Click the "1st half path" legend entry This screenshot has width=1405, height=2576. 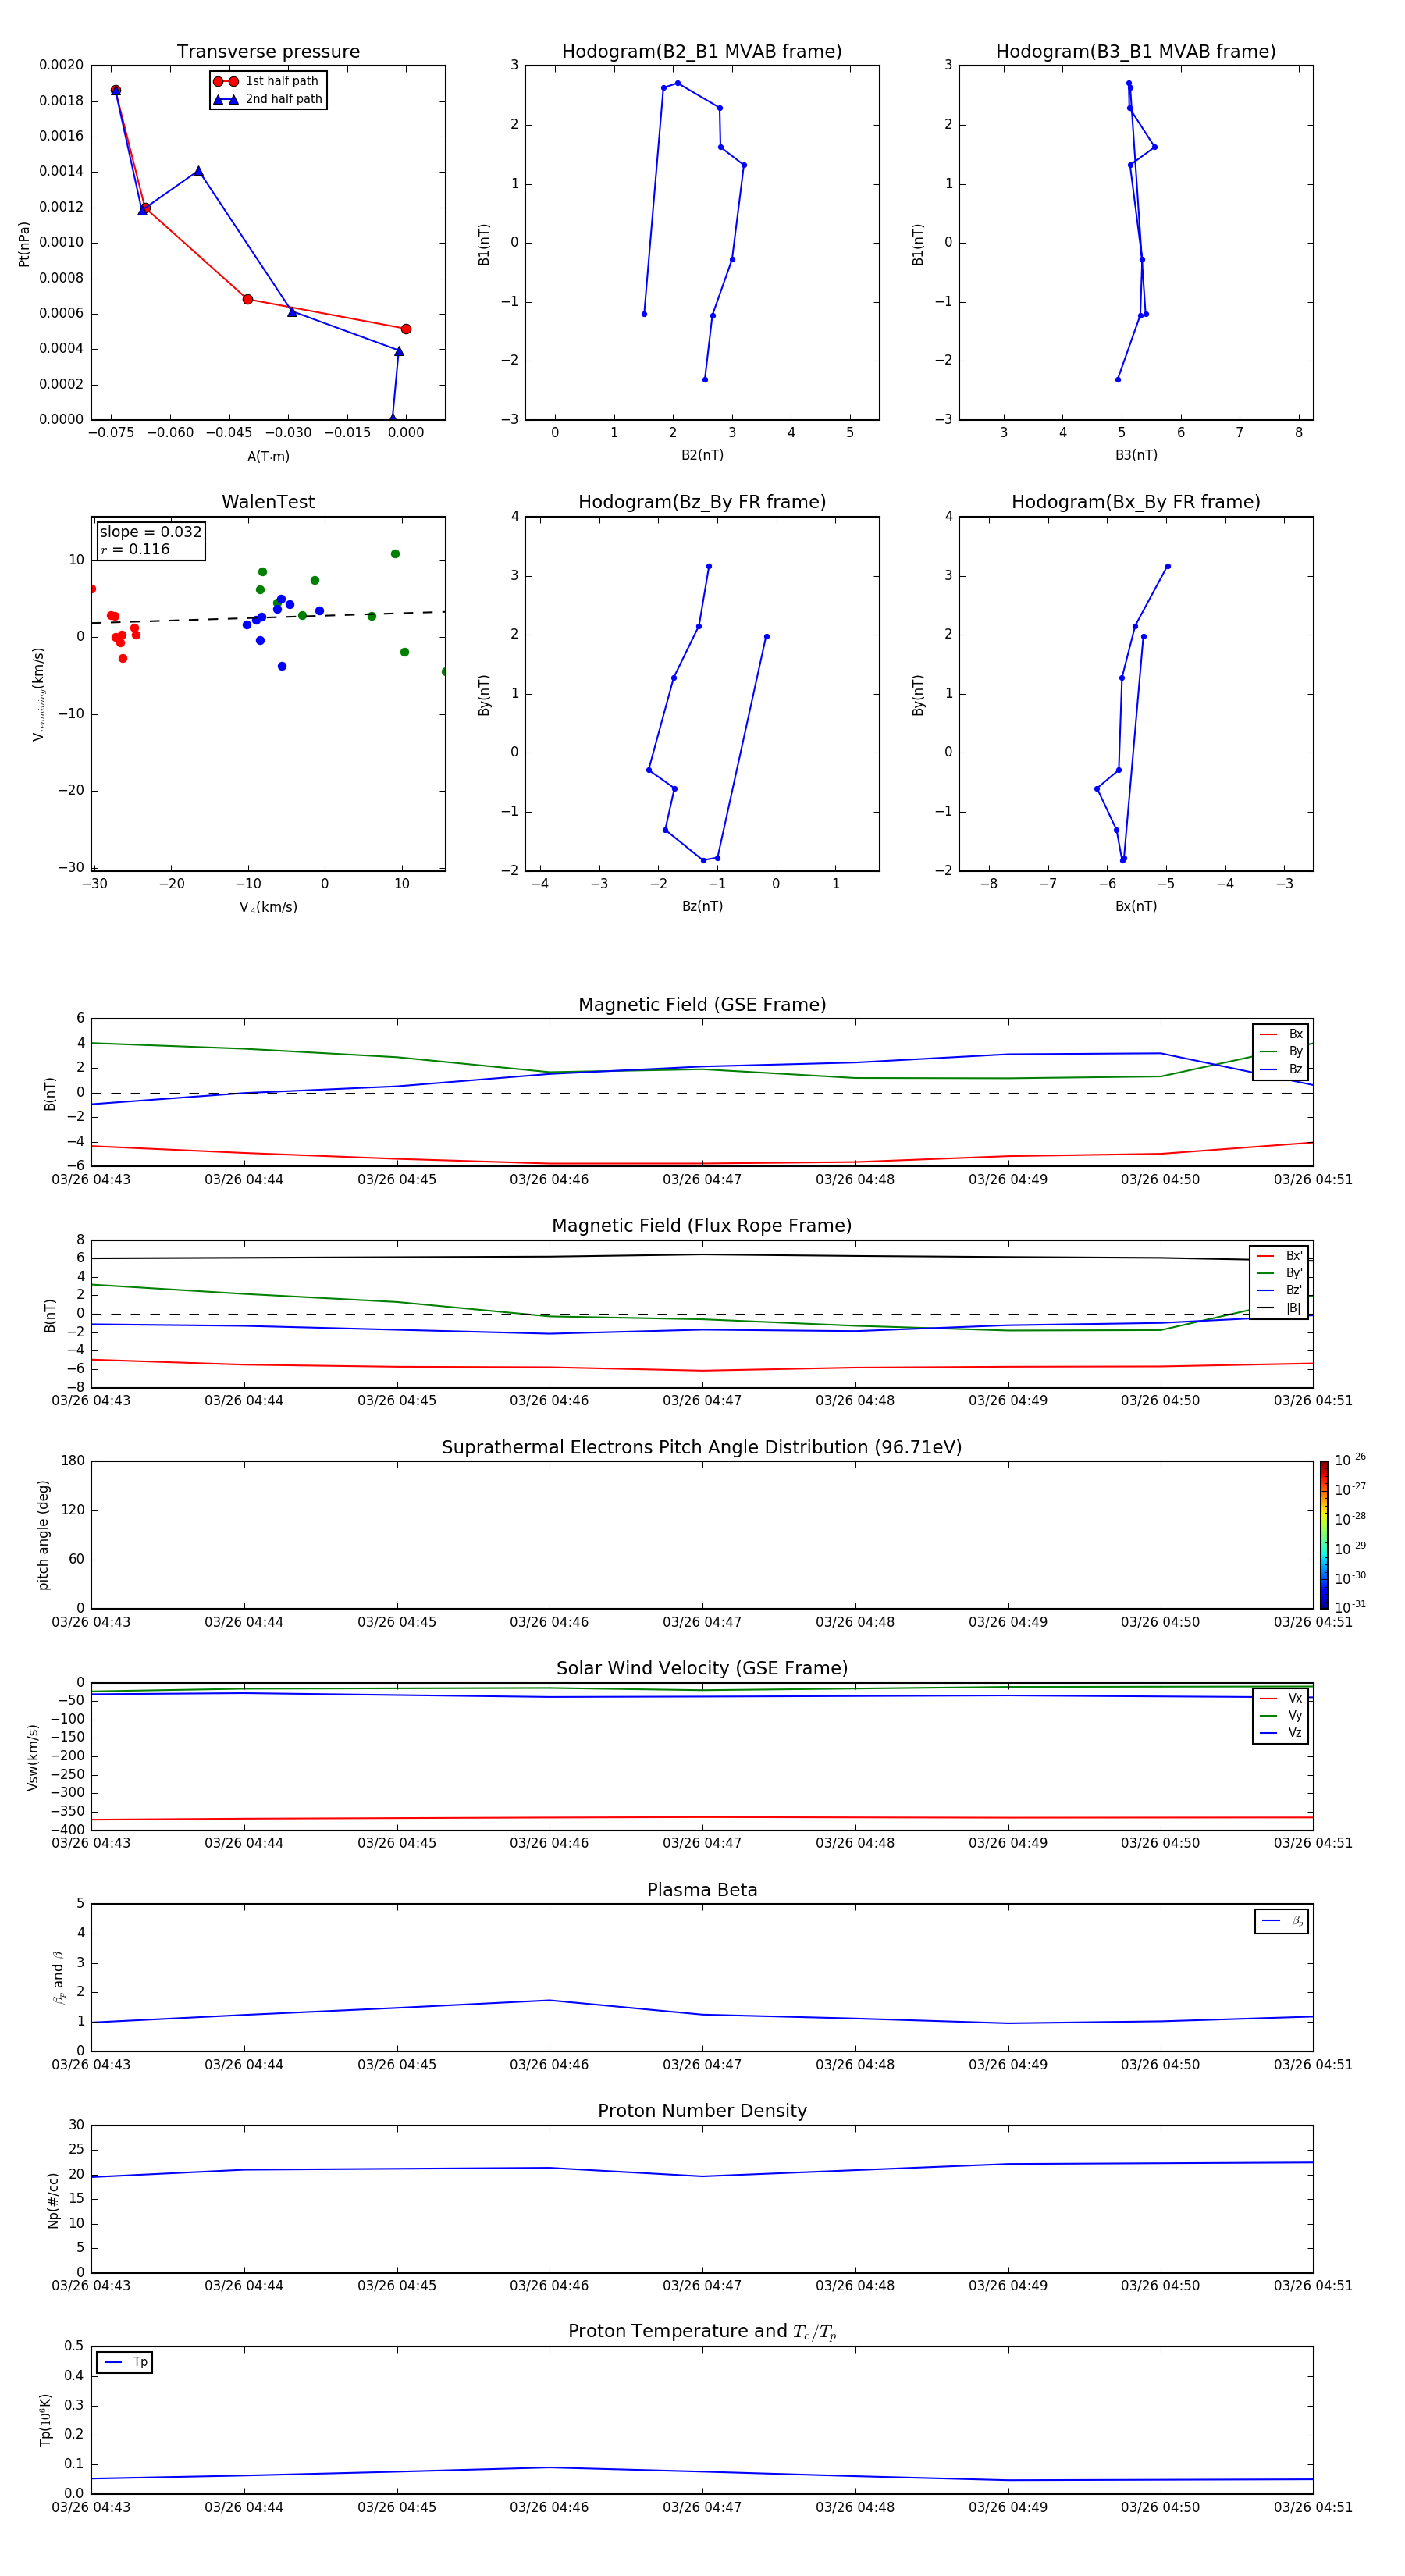267,81
